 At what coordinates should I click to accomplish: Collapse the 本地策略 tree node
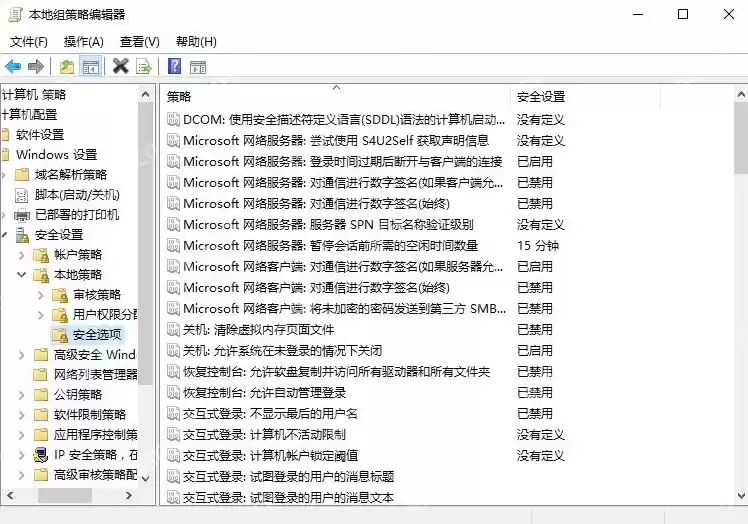click(21, 275)
